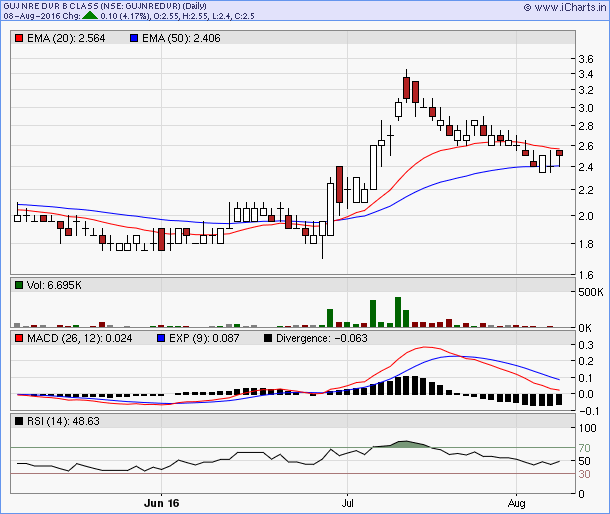Click the 3.4 price axis label
Viewport: 610px width, 514px height.
point(586,74)
